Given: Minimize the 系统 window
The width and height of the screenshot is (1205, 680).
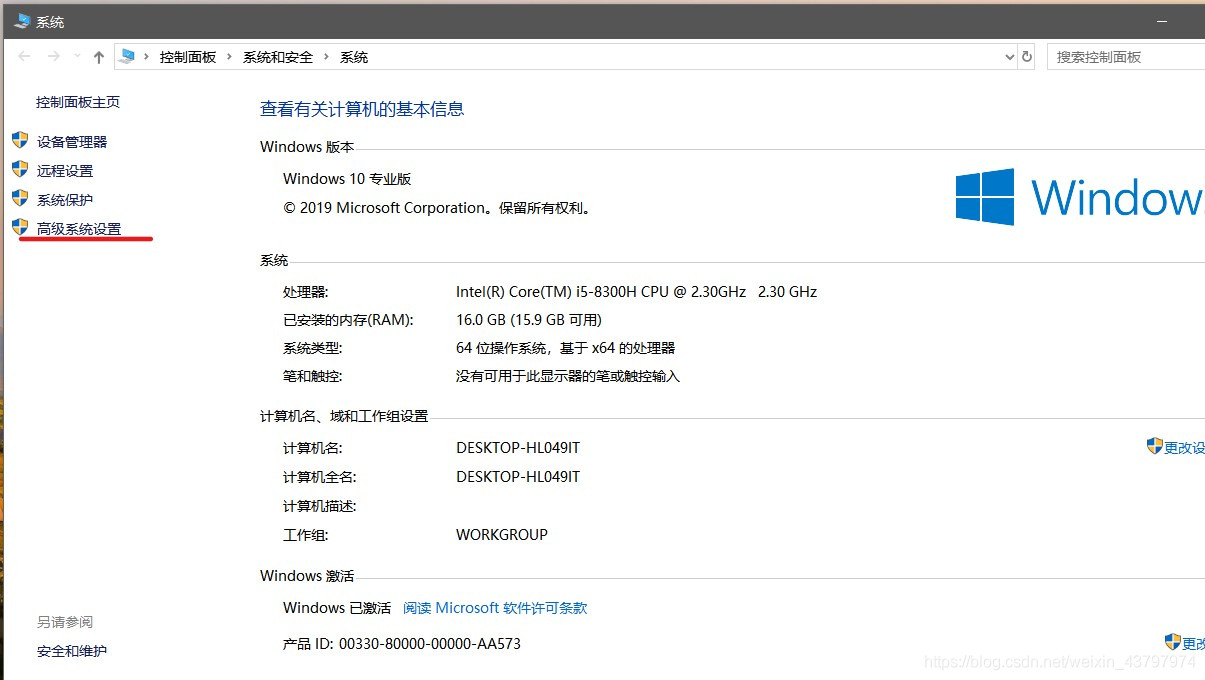Looking at the screenshot, I should point(1163,20).
